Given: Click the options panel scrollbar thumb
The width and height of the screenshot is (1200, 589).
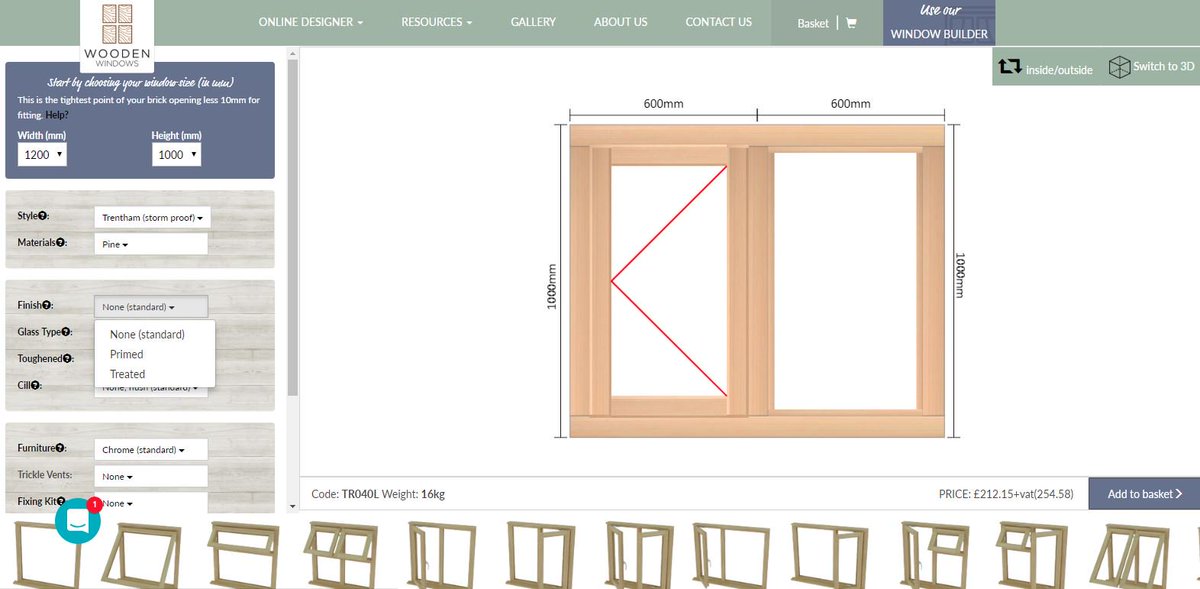Looking at the screenshot, I should point(292,228).
